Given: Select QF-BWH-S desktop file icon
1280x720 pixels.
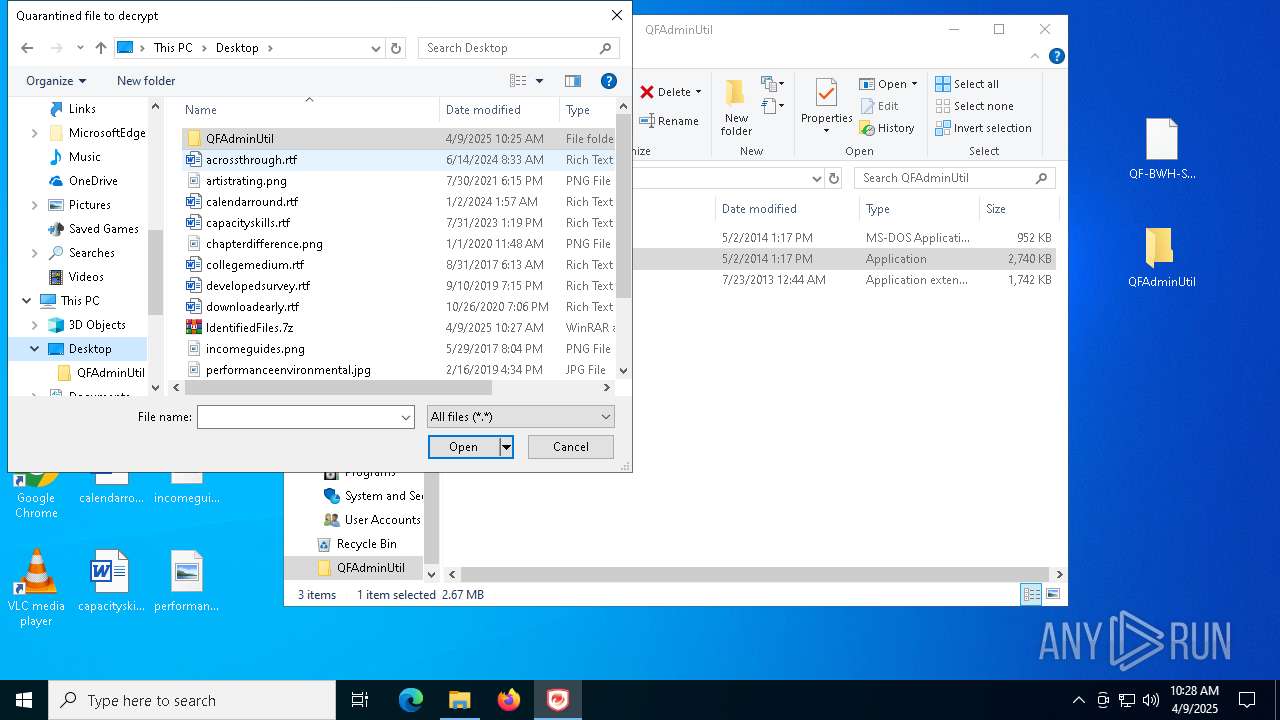Looking at the screenshot, I should point(1162,150).
